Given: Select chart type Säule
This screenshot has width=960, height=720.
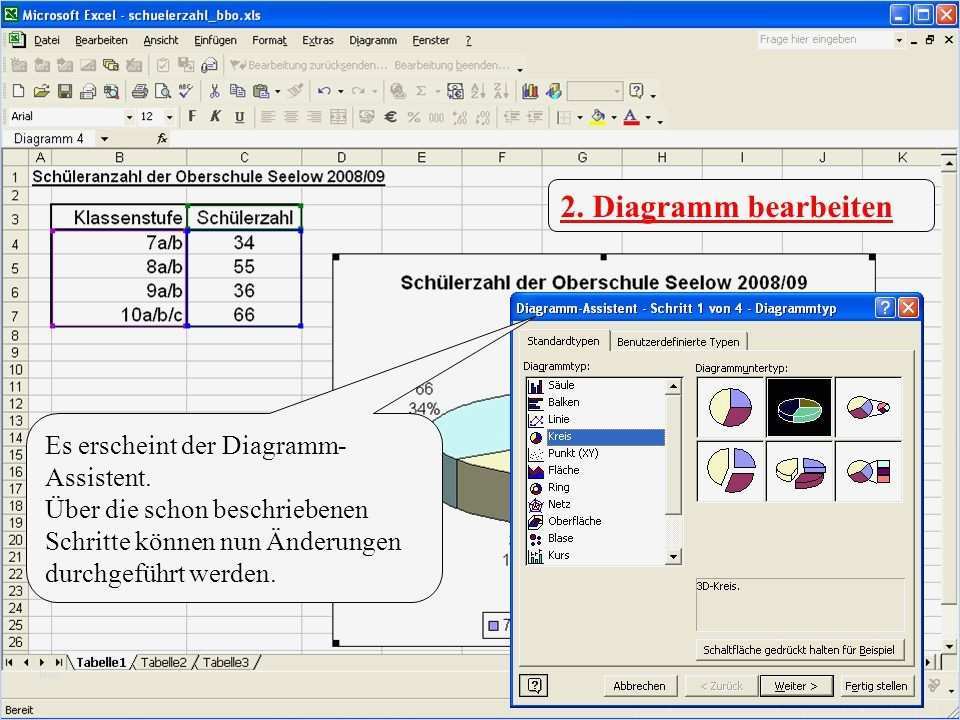Looking at the screenshot, I should (595, 385).
